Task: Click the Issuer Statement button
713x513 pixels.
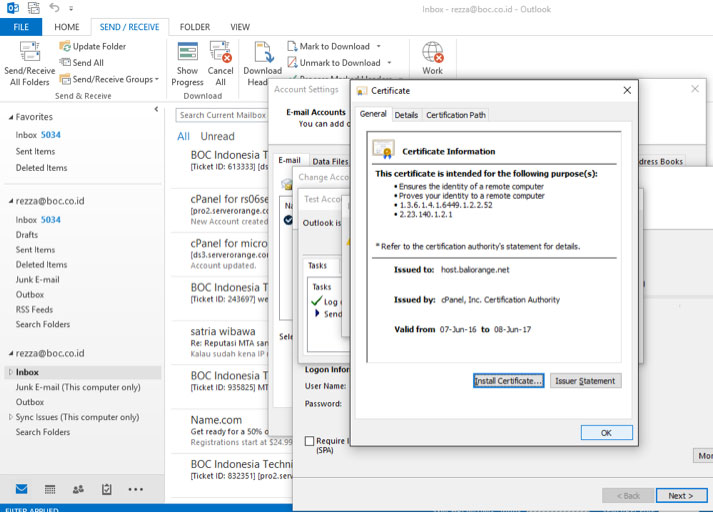Action: pos(585,381)
